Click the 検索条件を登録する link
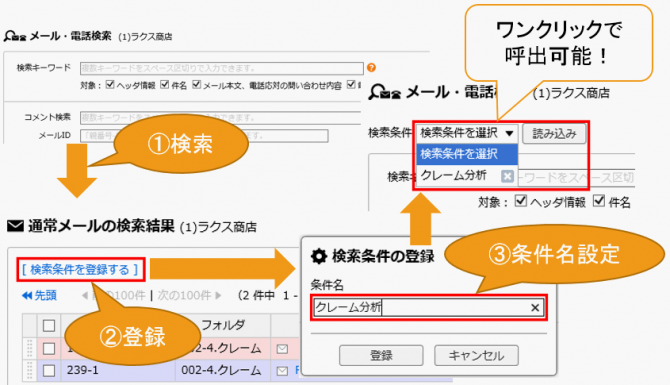The width and height of the screenshot is (670, 385). coord(80,270)
